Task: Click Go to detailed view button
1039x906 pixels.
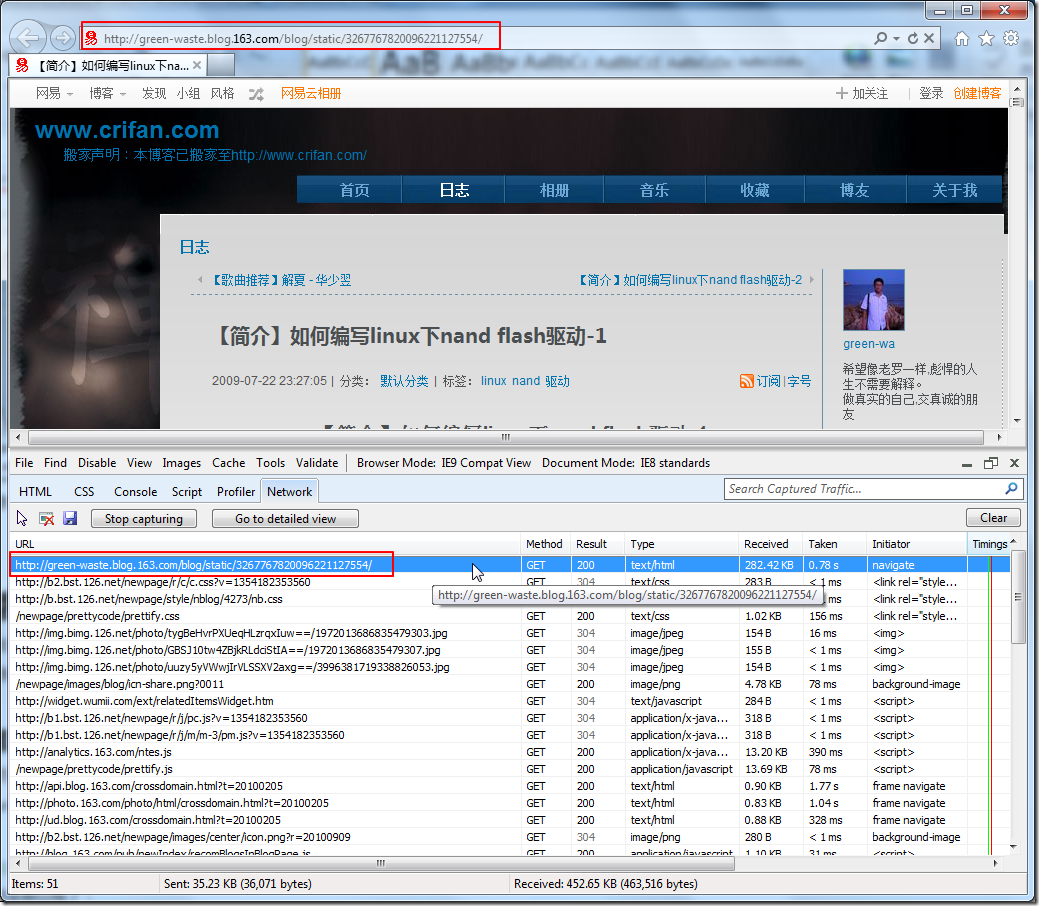Action: tap(286, 518)
